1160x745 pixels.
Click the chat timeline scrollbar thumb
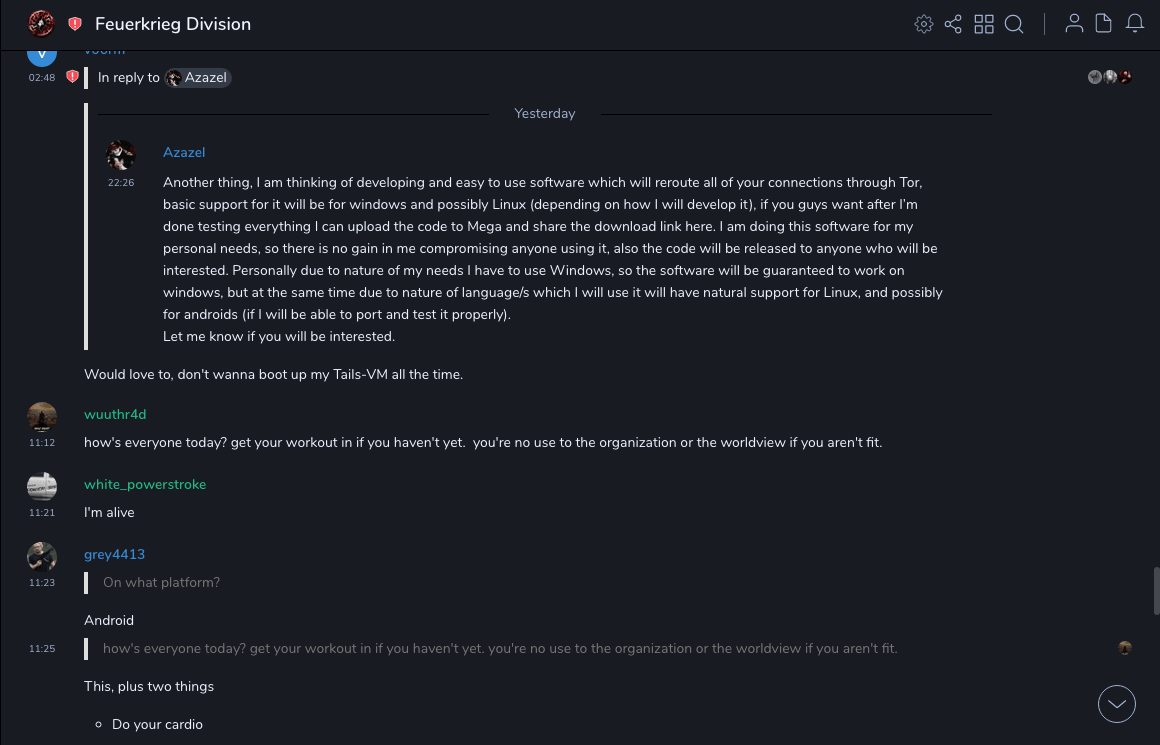(x=1156, y=590)
